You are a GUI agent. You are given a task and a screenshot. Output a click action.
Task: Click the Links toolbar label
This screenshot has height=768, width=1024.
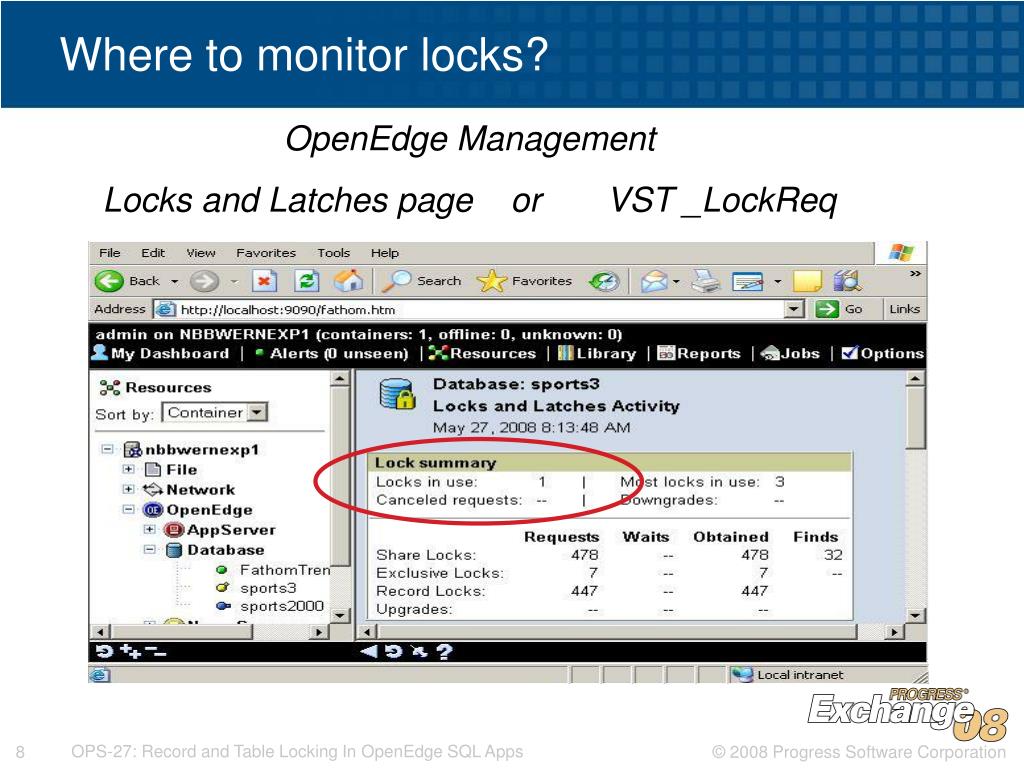pyautogui.click(x=904, y=309)
